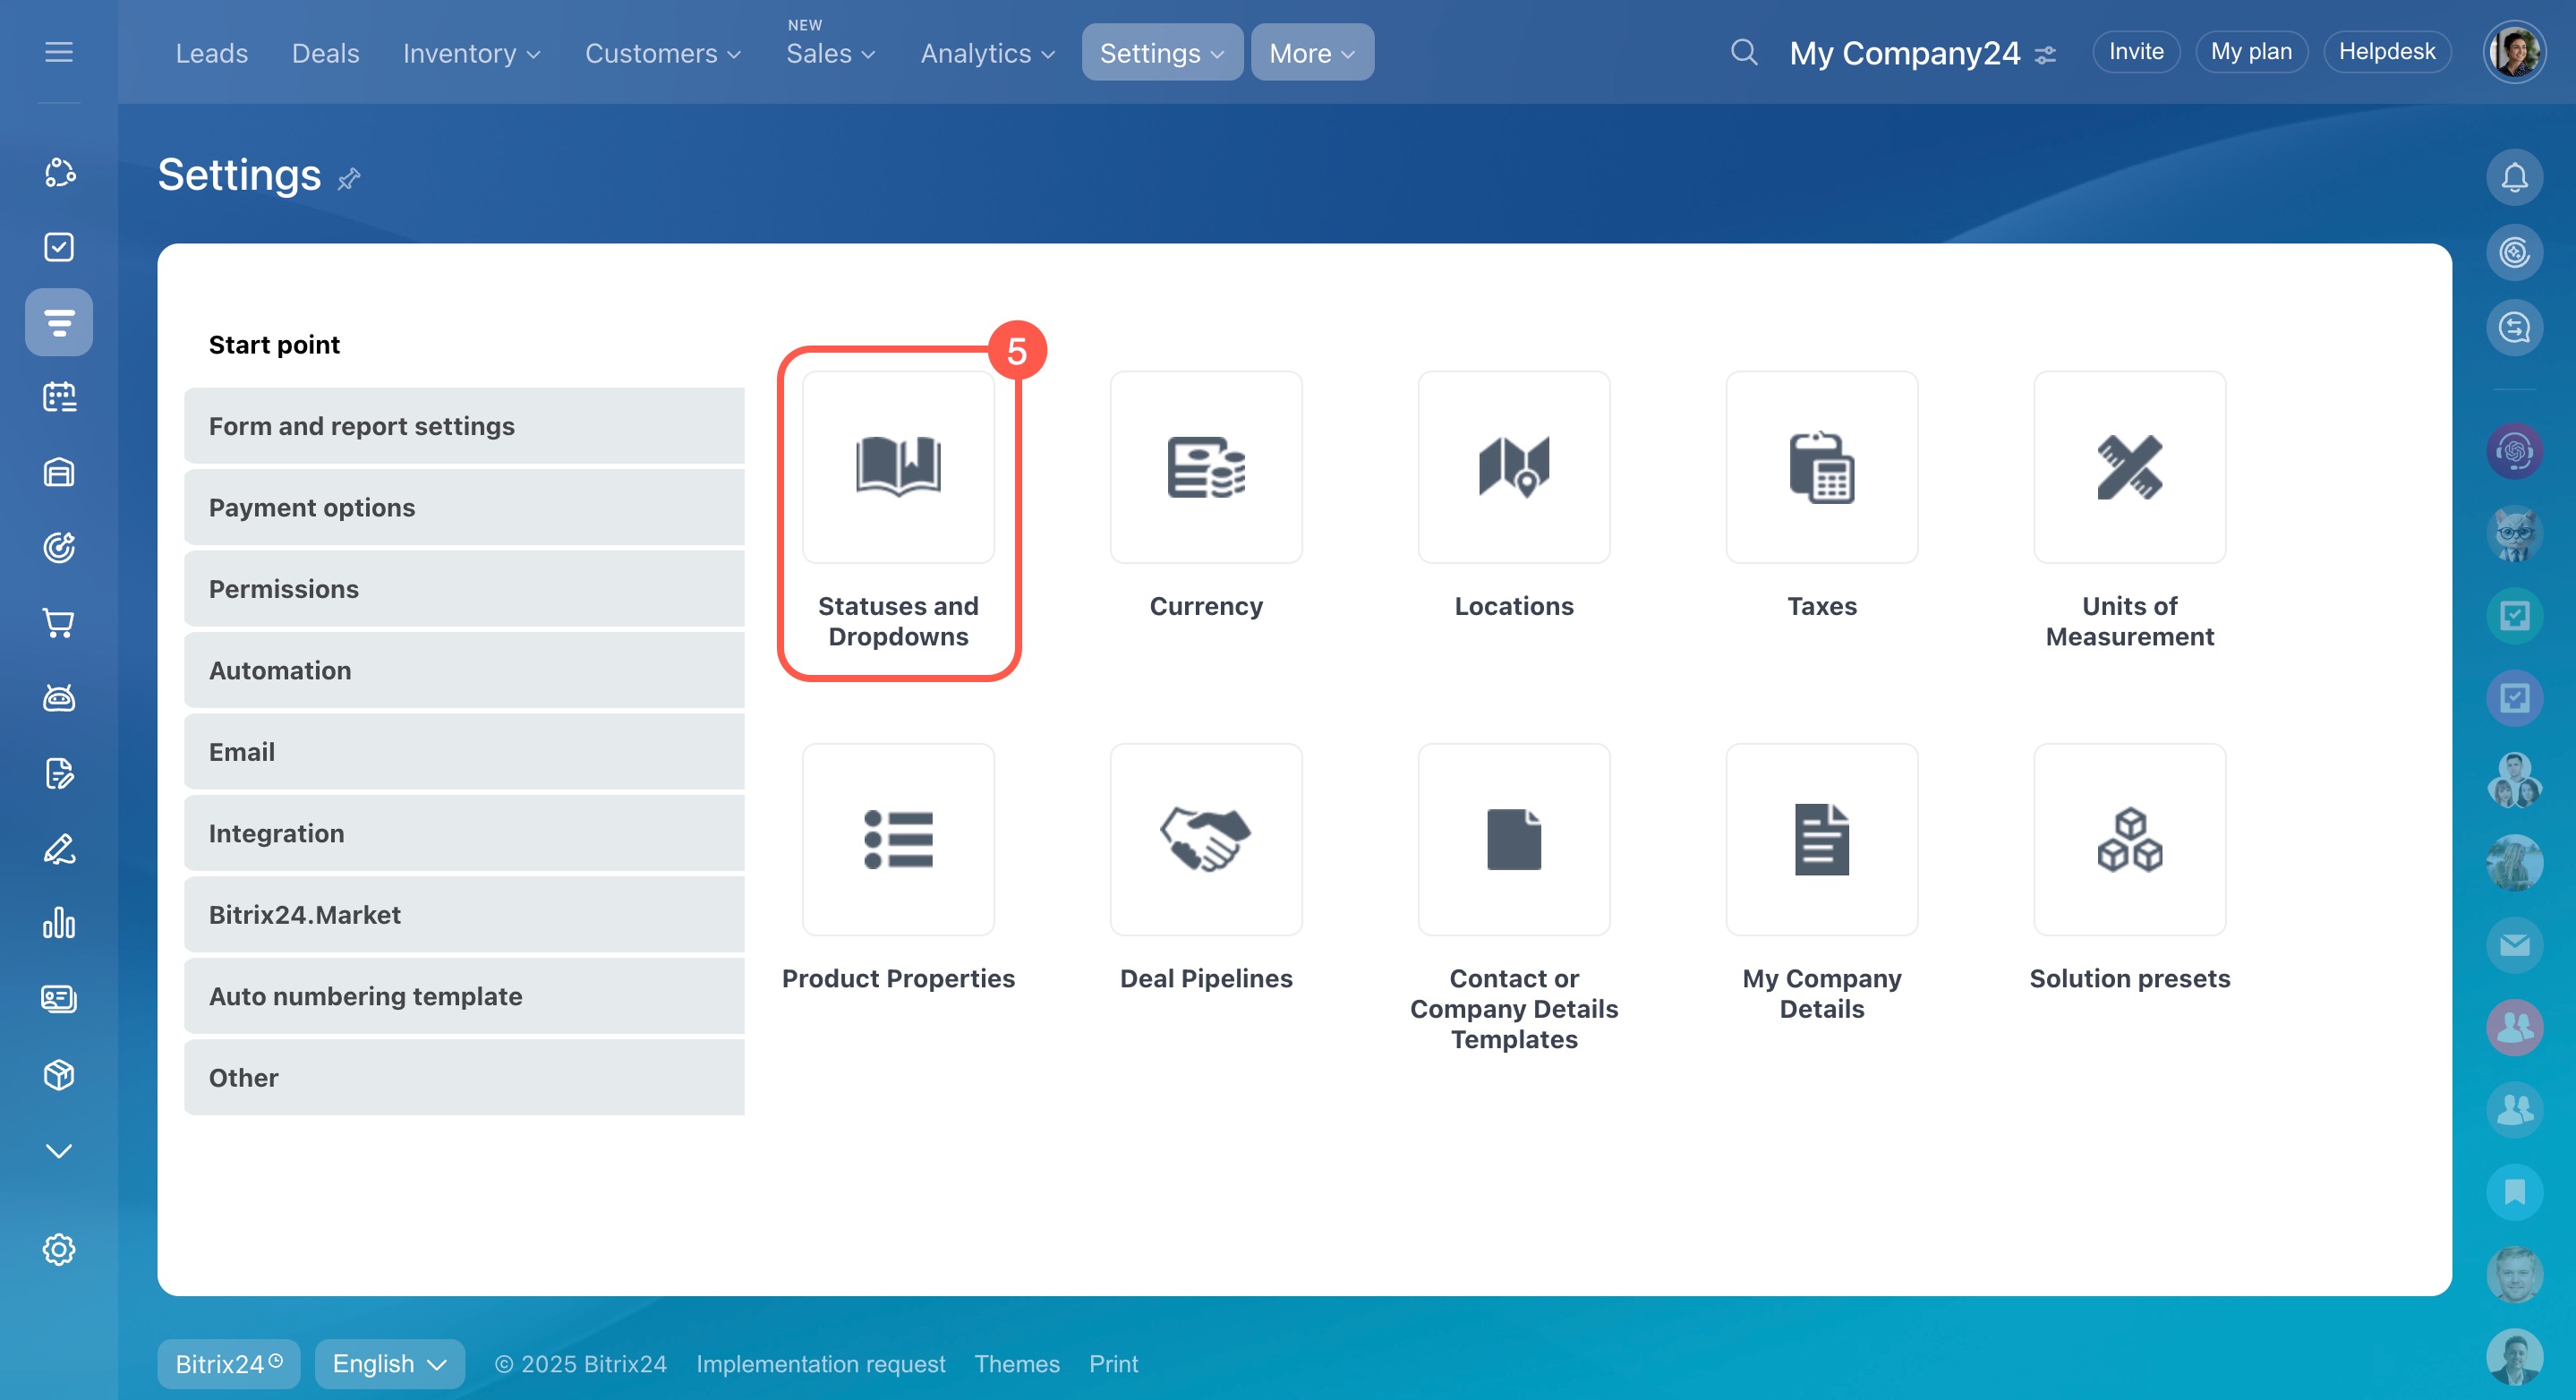2576x1400 pixels.
Task: Toggle the hamburger main menu
Action: pyautogui.click(x=59, y=52)
